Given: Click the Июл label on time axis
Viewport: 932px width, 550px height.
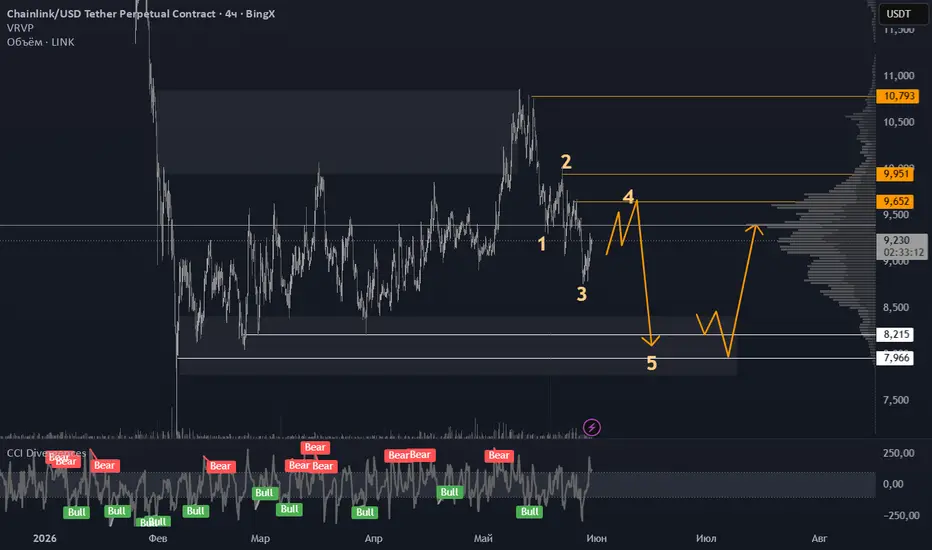Looking at the screenshot, I should pos(706,538).
